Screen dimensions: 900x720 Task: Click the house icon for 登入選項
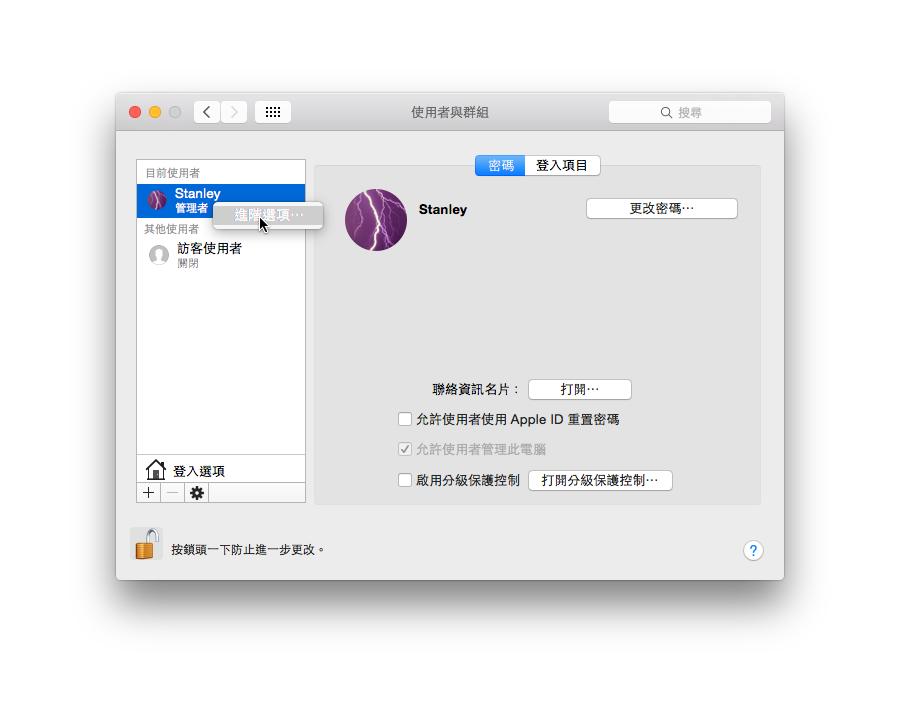(156, 470)
